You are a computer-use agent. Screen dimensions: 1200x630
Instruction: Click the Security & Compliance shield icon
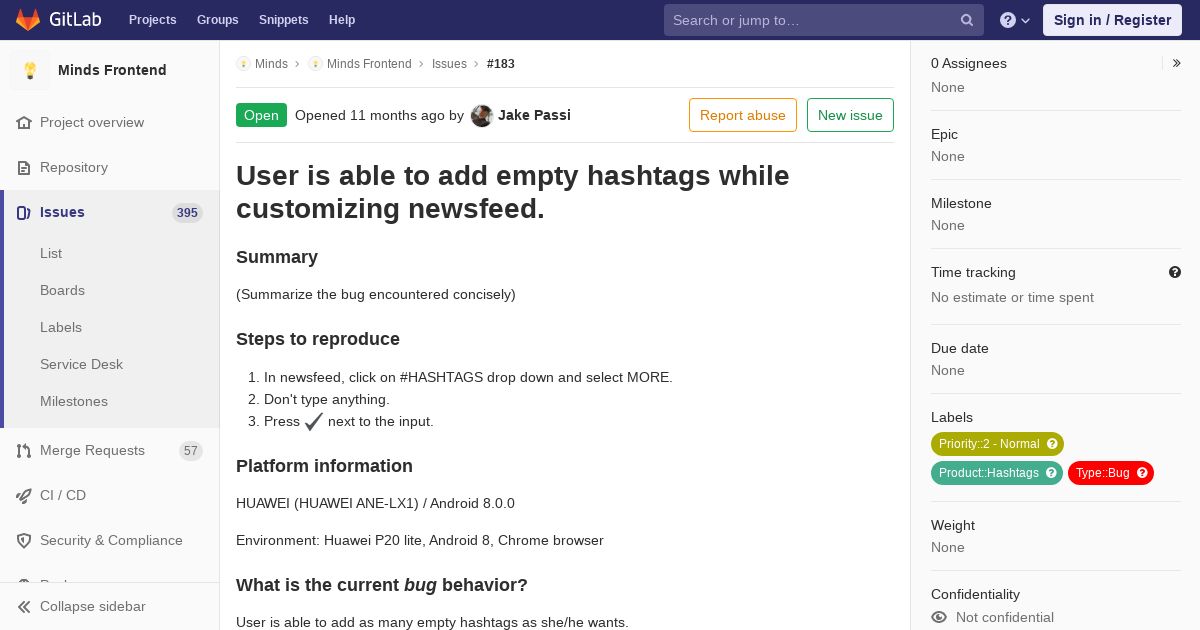24,540
